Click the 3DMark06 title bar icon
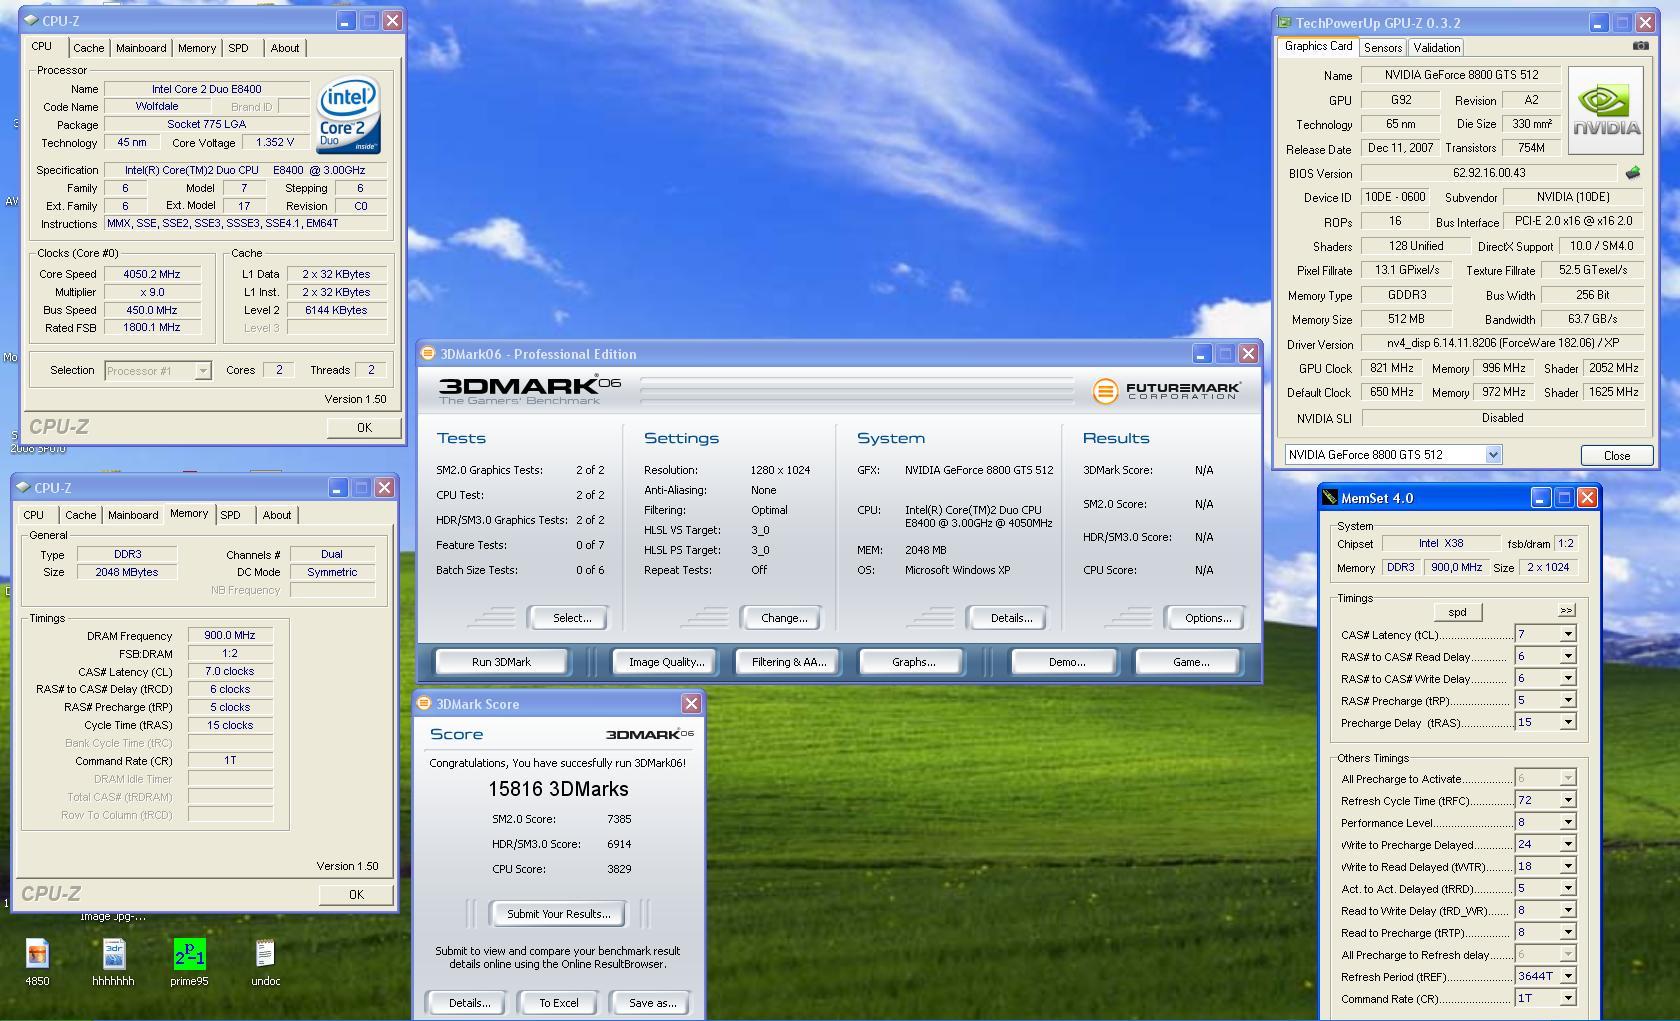The height and width of the screenshot is (1021, 1680). click(428, 353)
